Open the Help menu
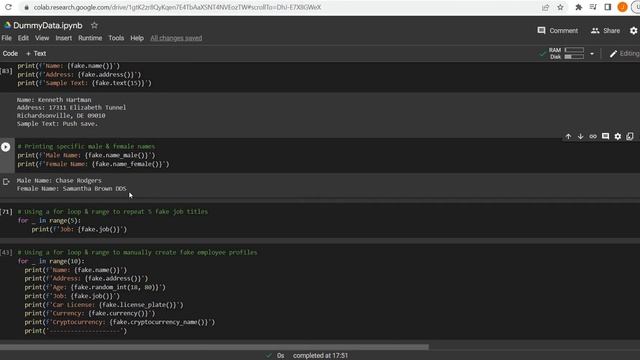 point(137,38)
